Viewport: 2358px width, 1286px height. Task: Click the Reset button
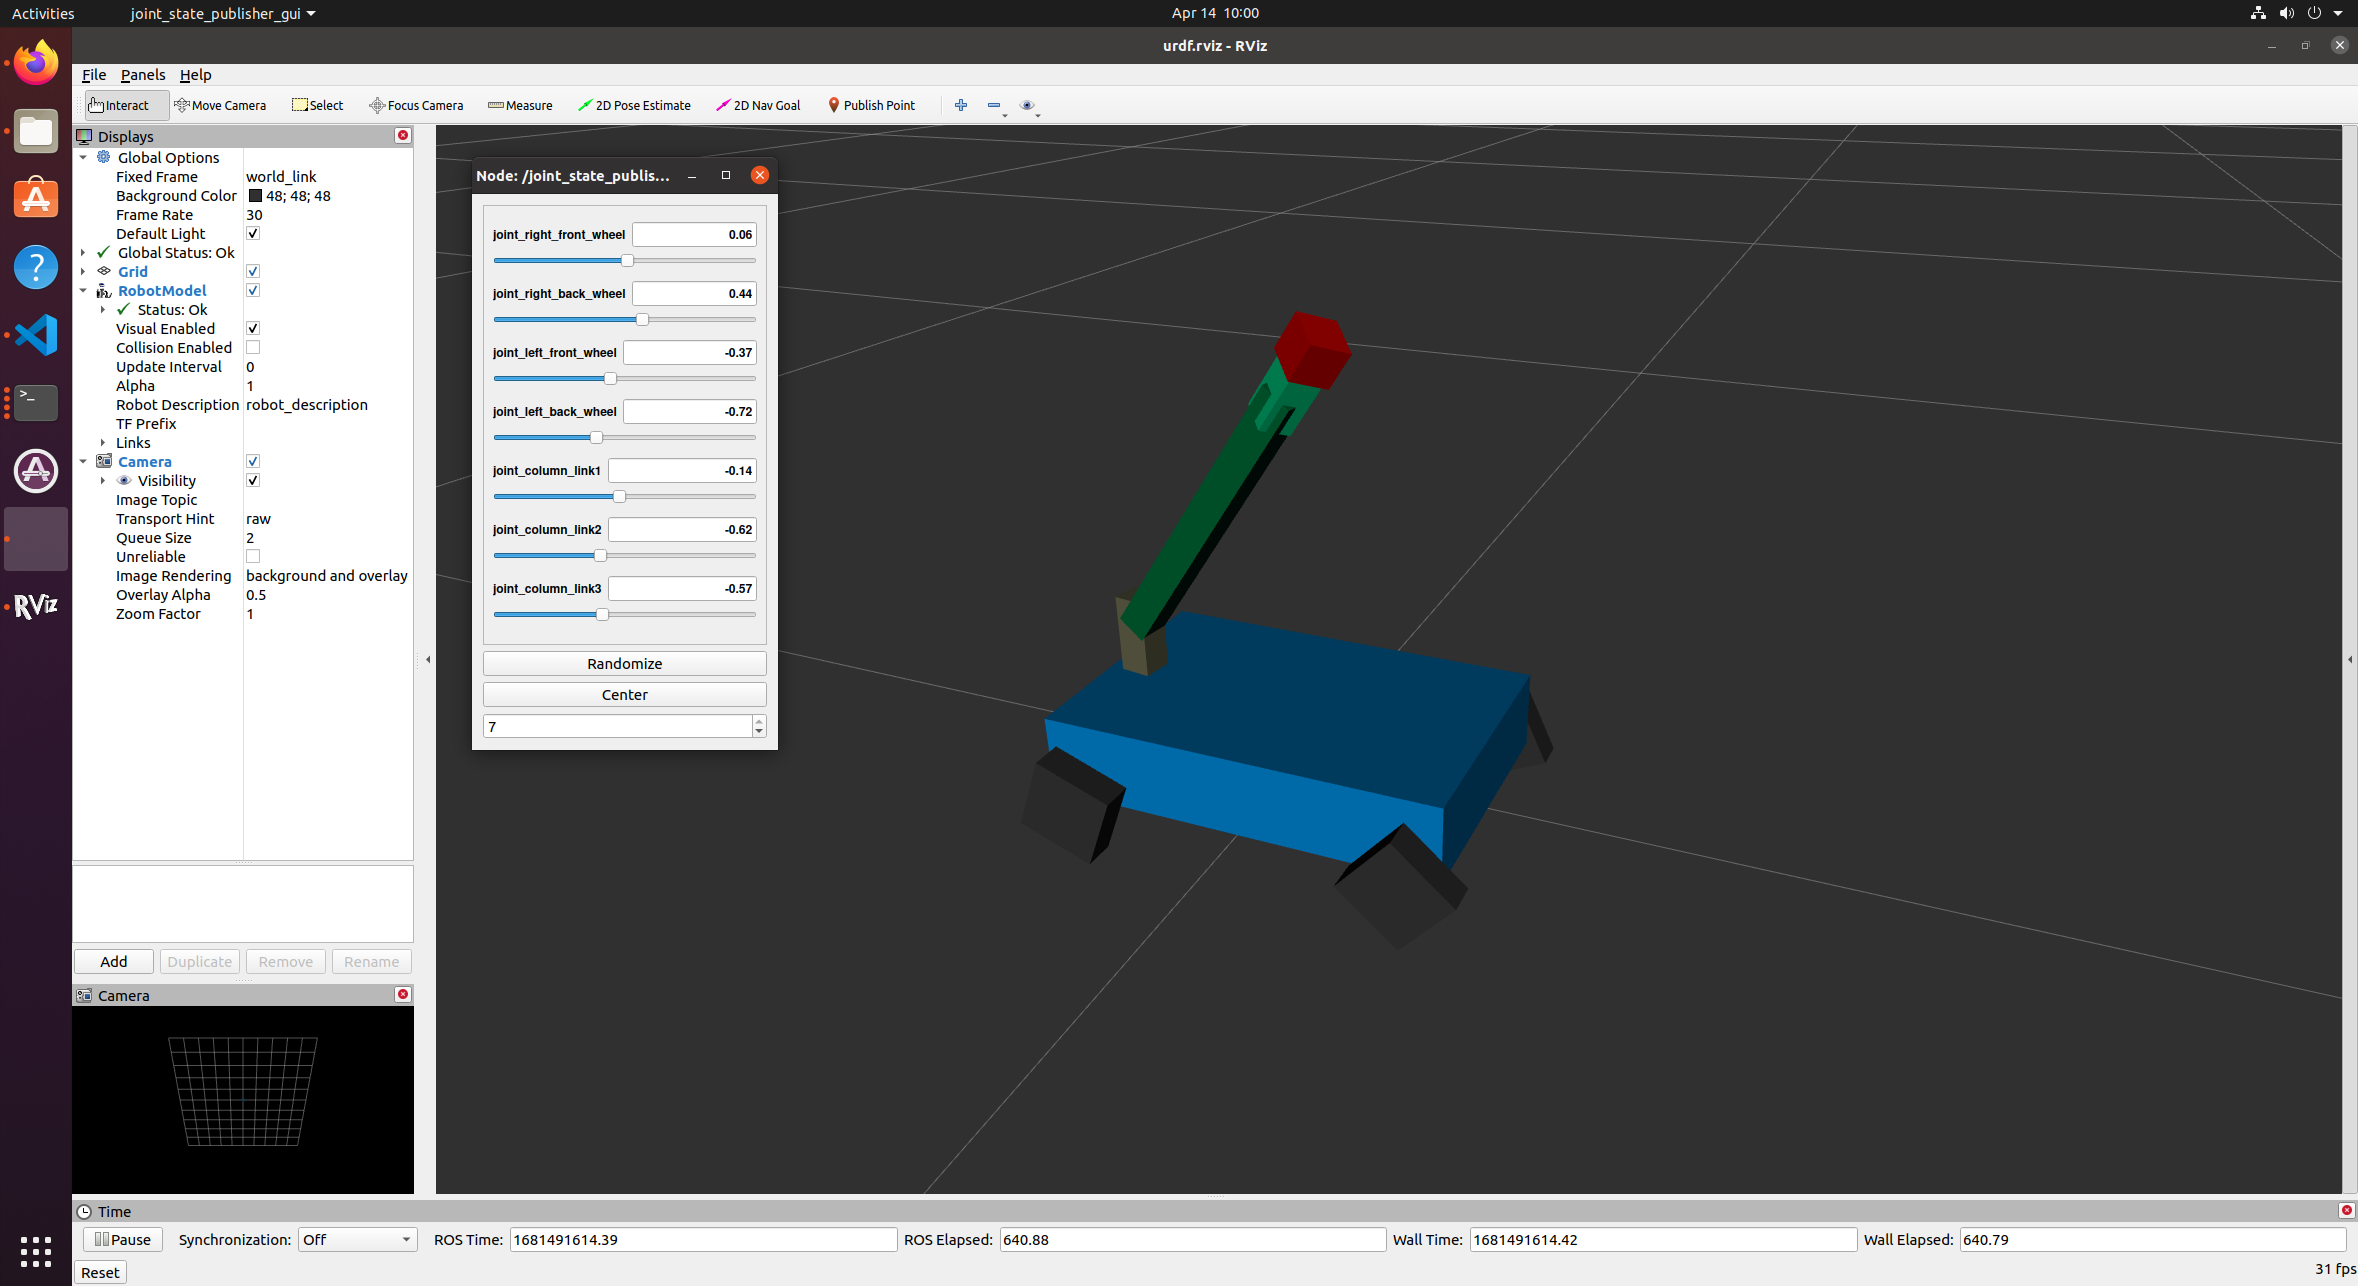tap(100, 1272)
